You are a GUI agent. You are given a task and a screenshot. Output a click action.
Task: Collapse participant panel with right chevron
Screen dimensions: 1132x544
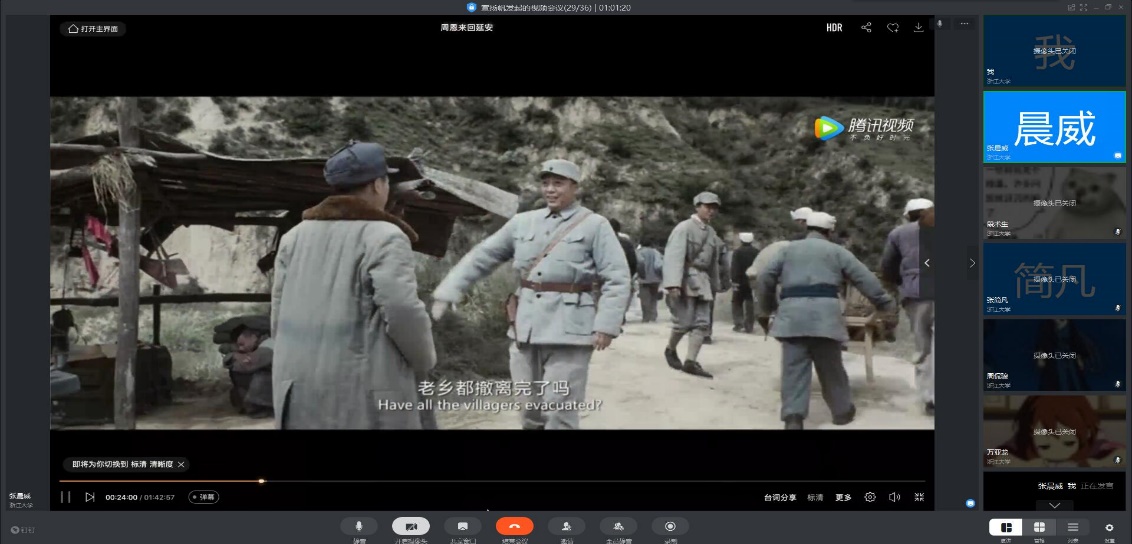pyautogui.click(x=972, y=263)
